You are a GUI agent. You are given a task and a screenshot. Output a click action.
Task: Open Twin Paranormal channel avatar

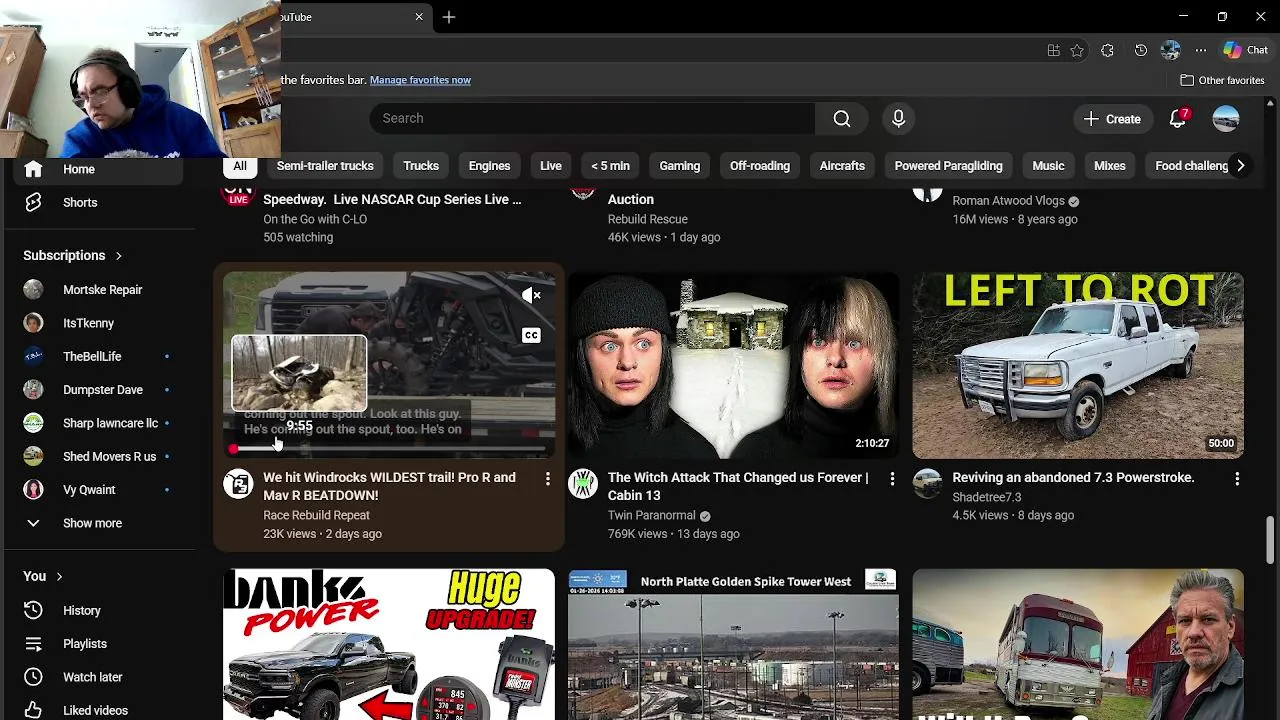583,484
